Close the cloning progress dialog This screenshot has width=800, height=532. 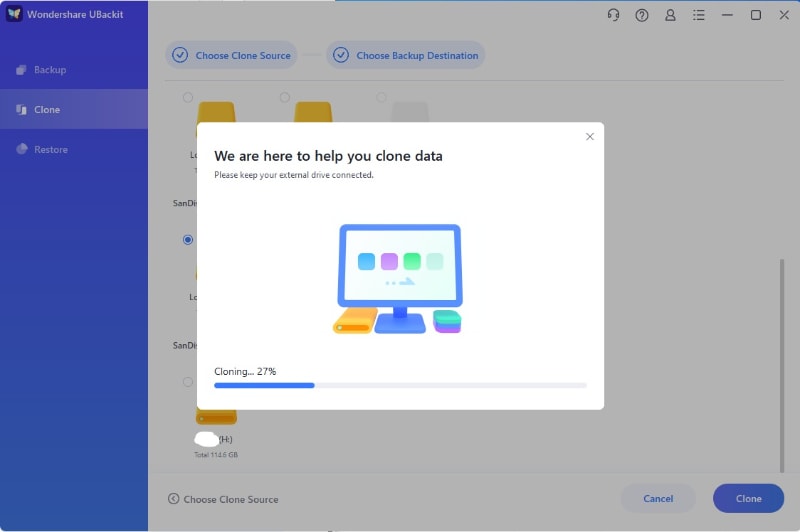590,137
